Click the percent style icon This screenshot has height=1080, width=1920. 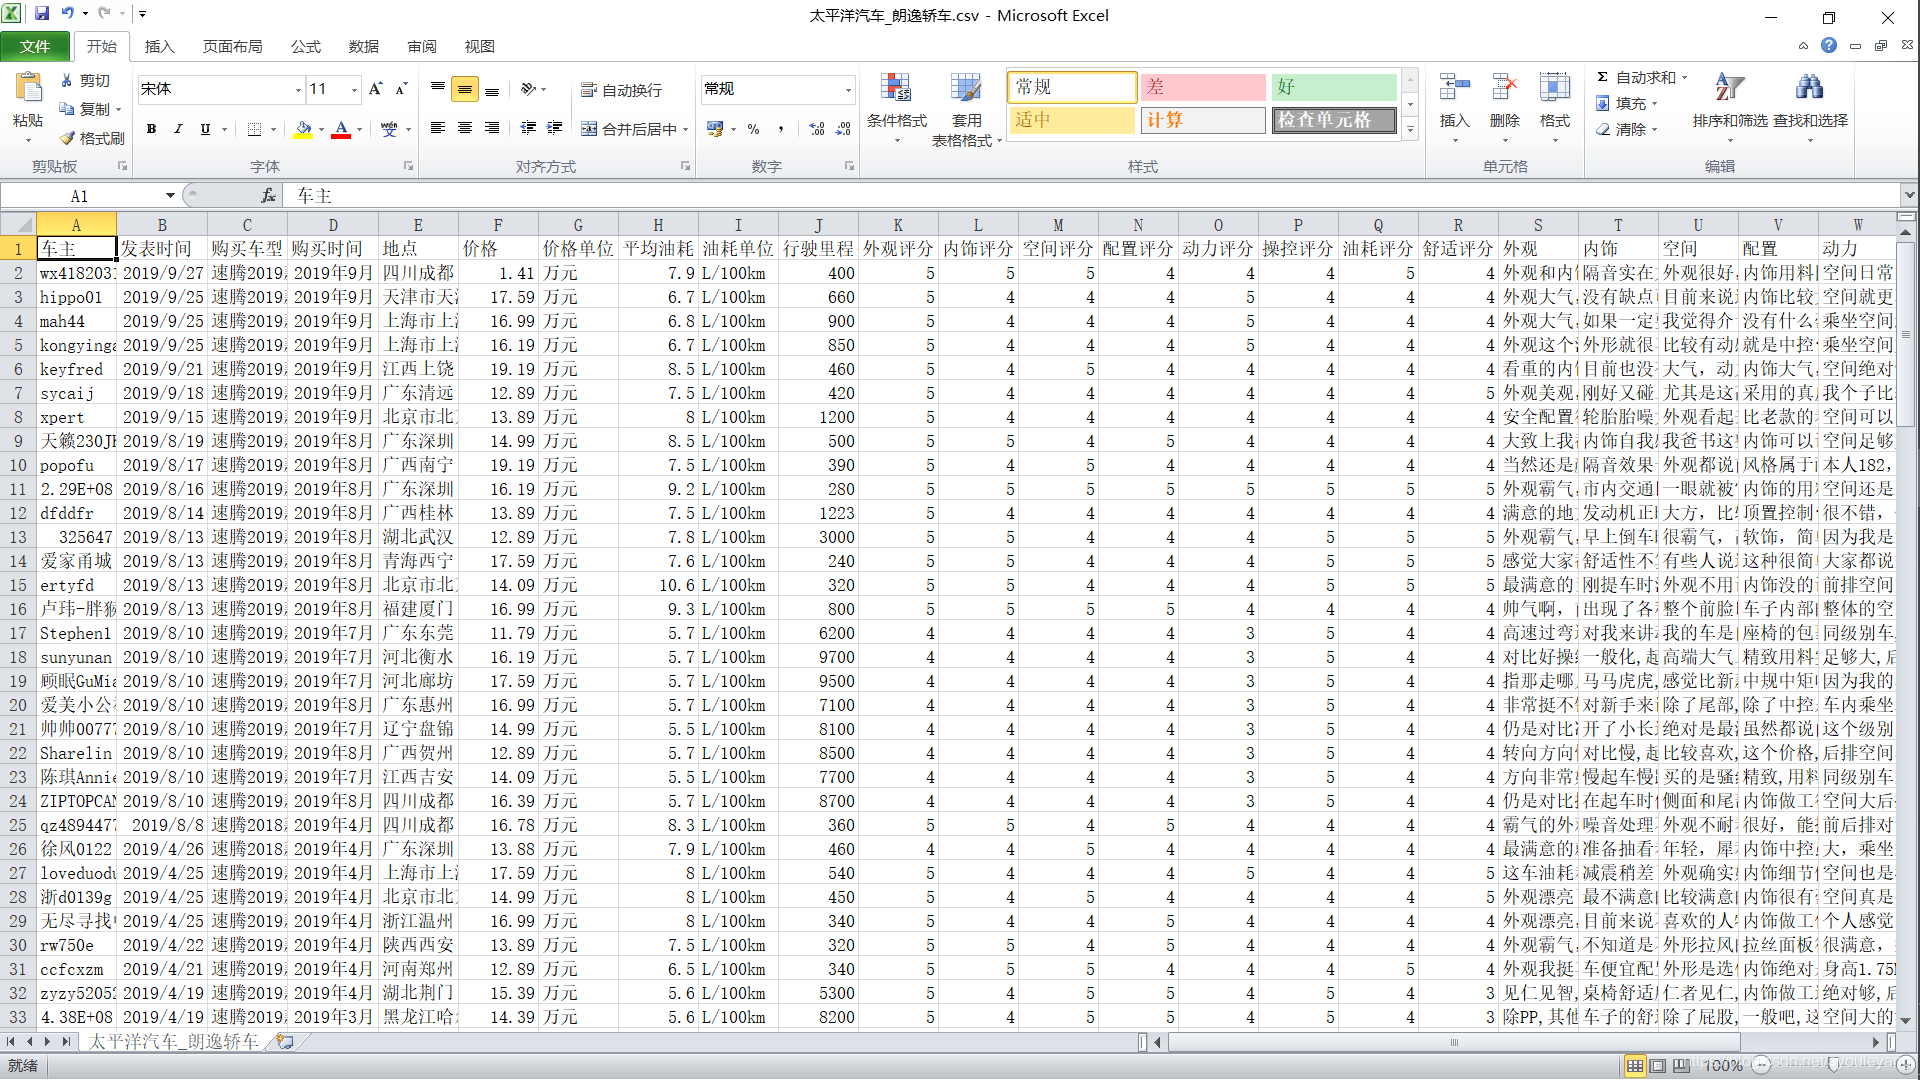753,129
